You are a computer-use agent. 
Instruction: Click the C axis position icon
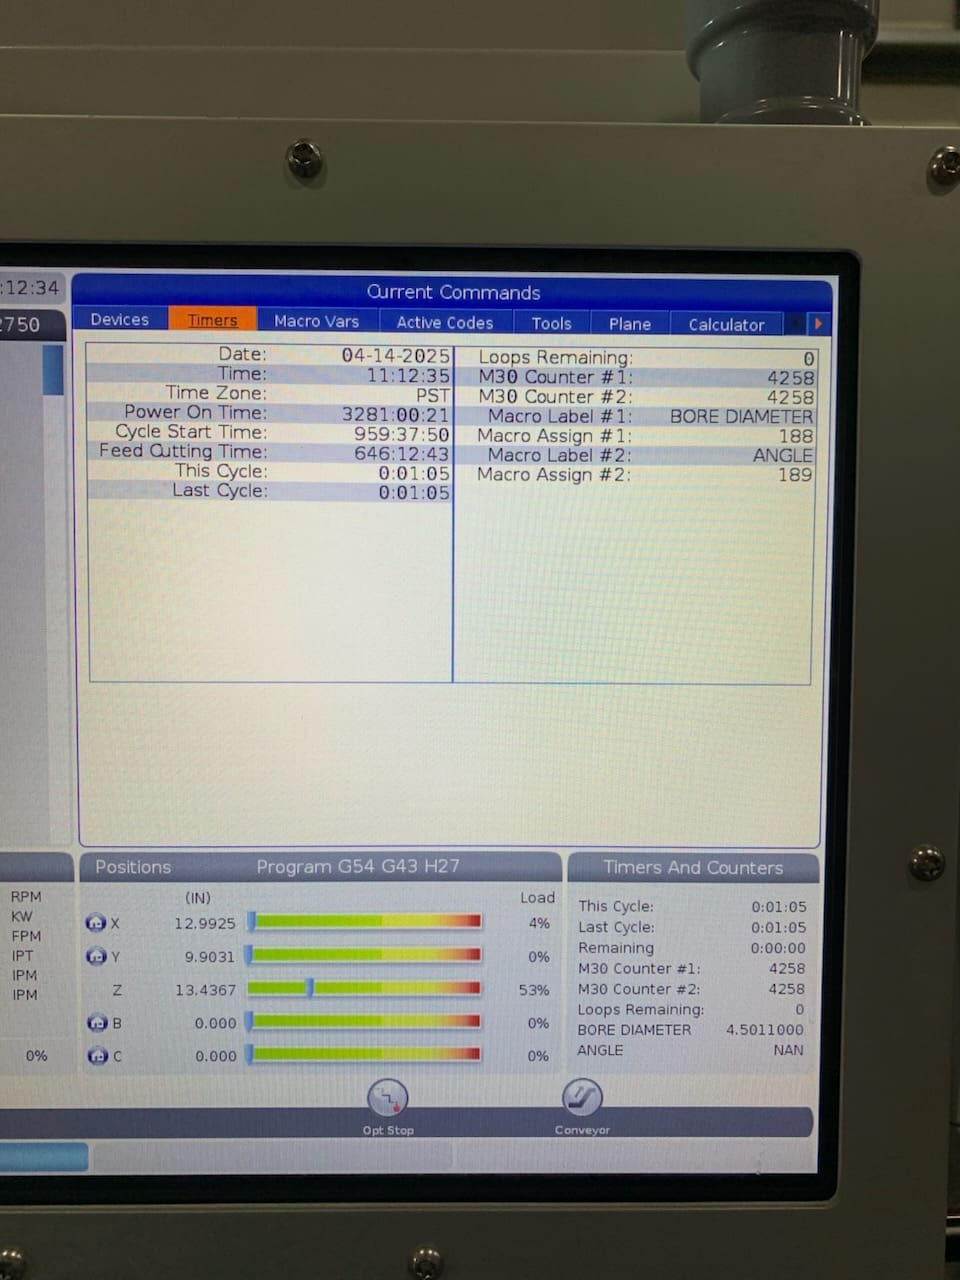tap(96, 1056)
